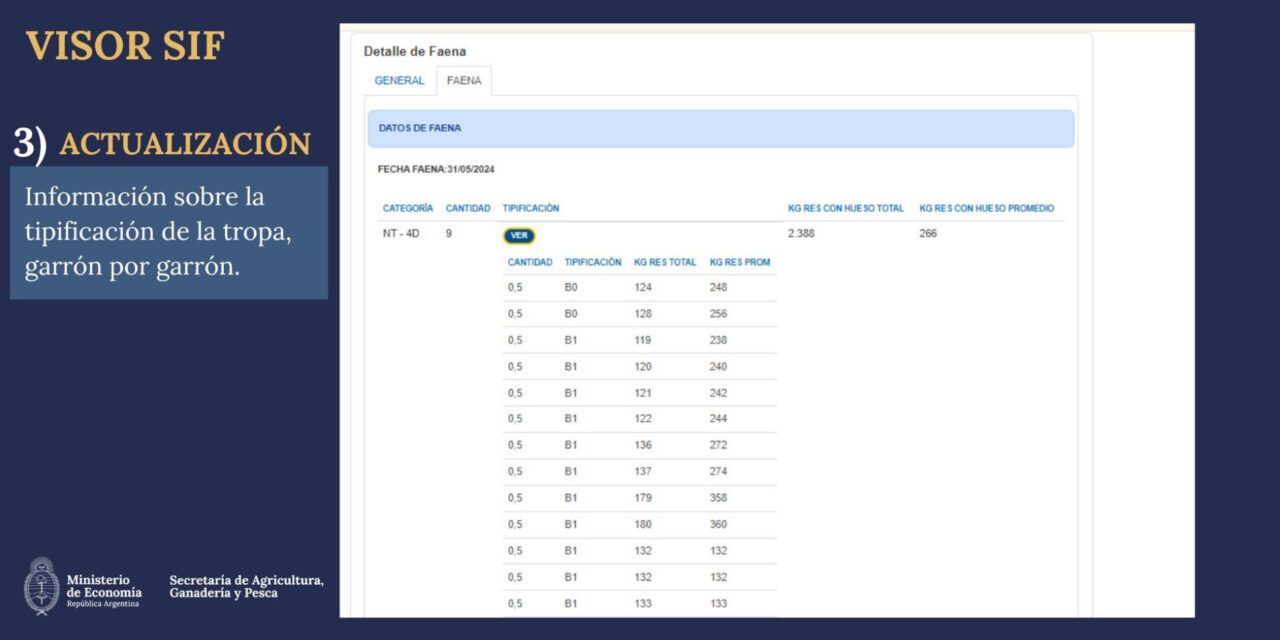Click the 242 kg res prom cell

[x=718, y=393]
